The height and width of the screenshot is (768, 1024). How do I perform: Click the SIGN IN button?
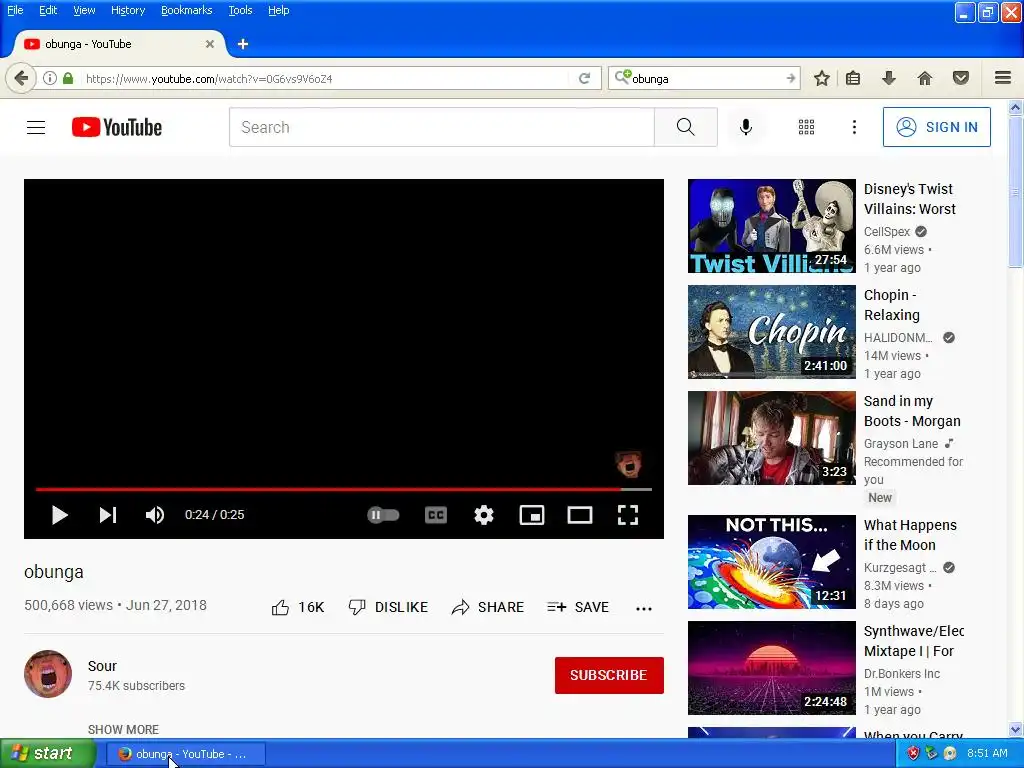click(936, 127)
